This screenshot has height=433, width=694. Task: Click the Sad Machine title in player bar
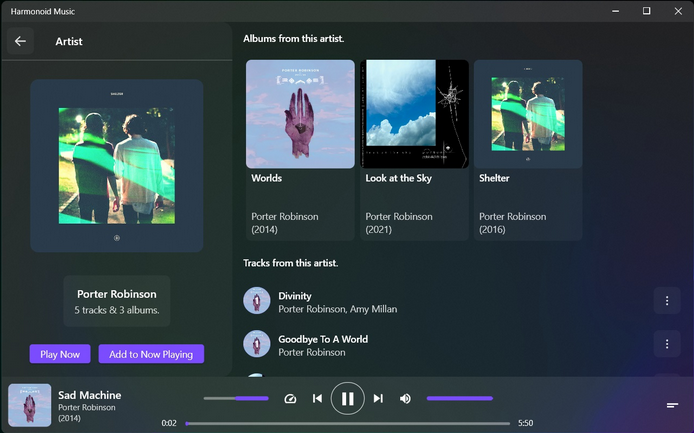[x=89, y=395]
